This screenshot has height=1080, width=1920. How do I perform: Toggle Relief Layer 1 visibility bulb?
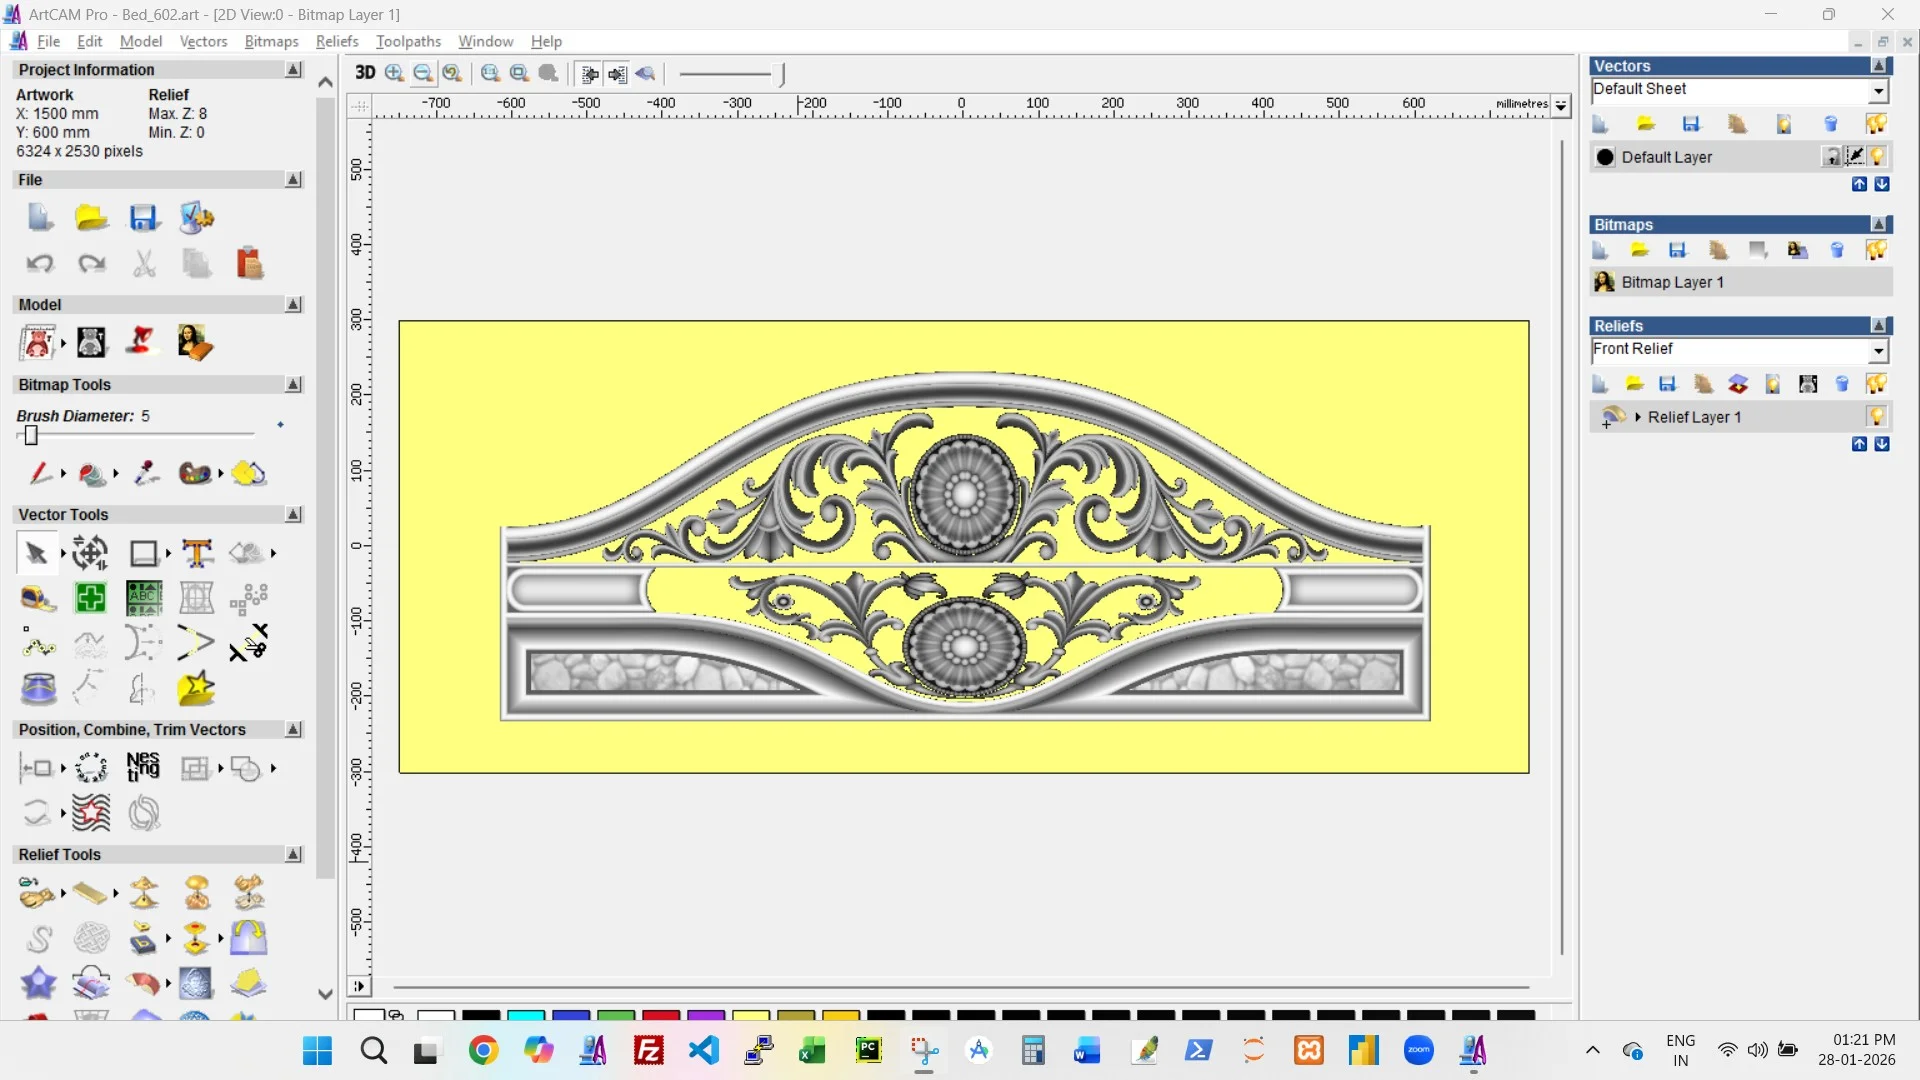tap(1876, 417)
